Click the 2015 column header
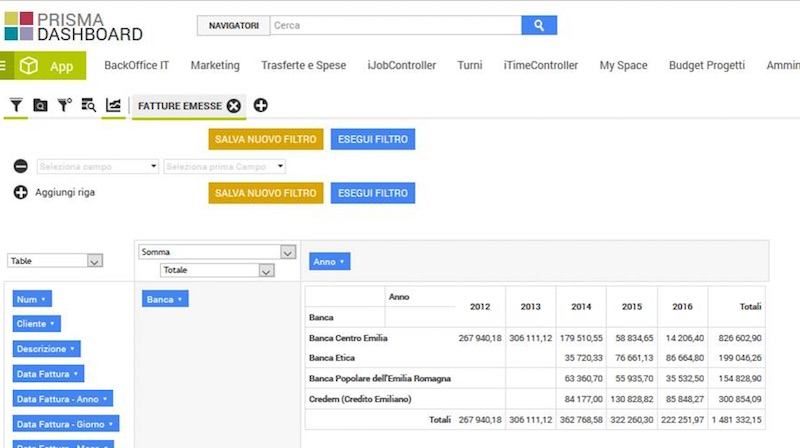Image resolution: width=800 pixels, height=448 pixels. click(632, 307)
